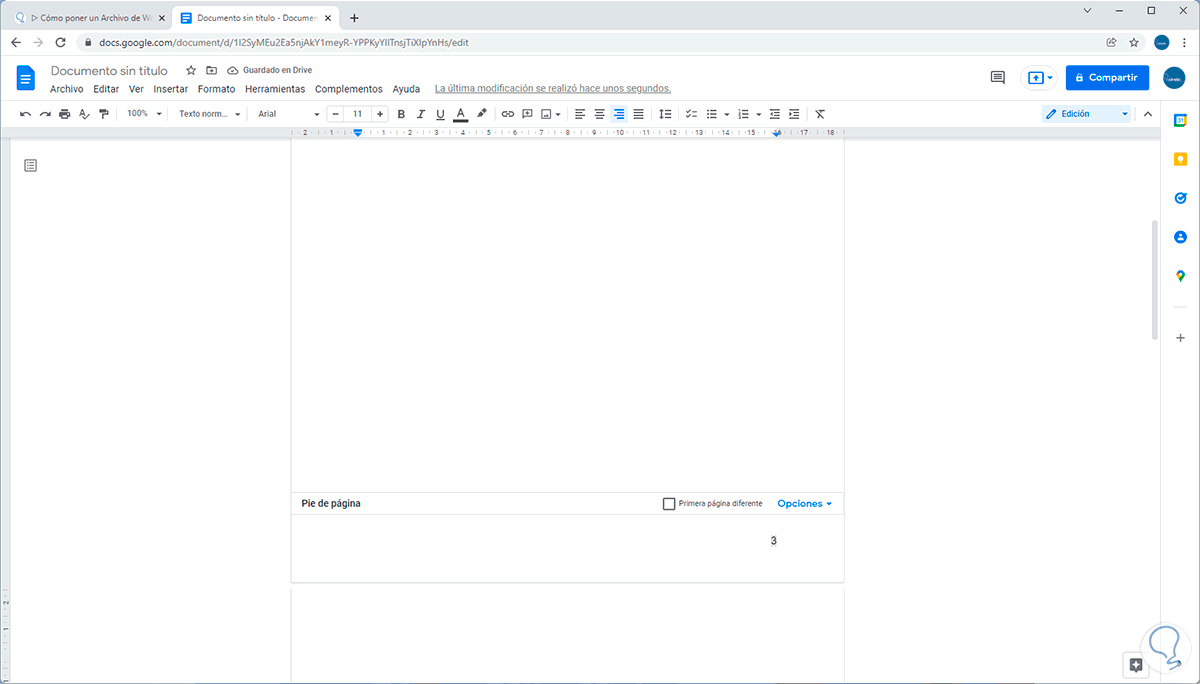
Task: Align text to the left
Action: pos(580,114)
